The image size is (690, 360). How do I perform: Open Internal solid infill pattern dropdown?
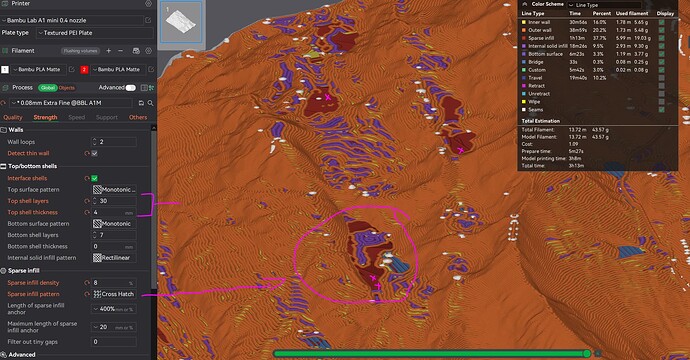[x=114, y=258]
